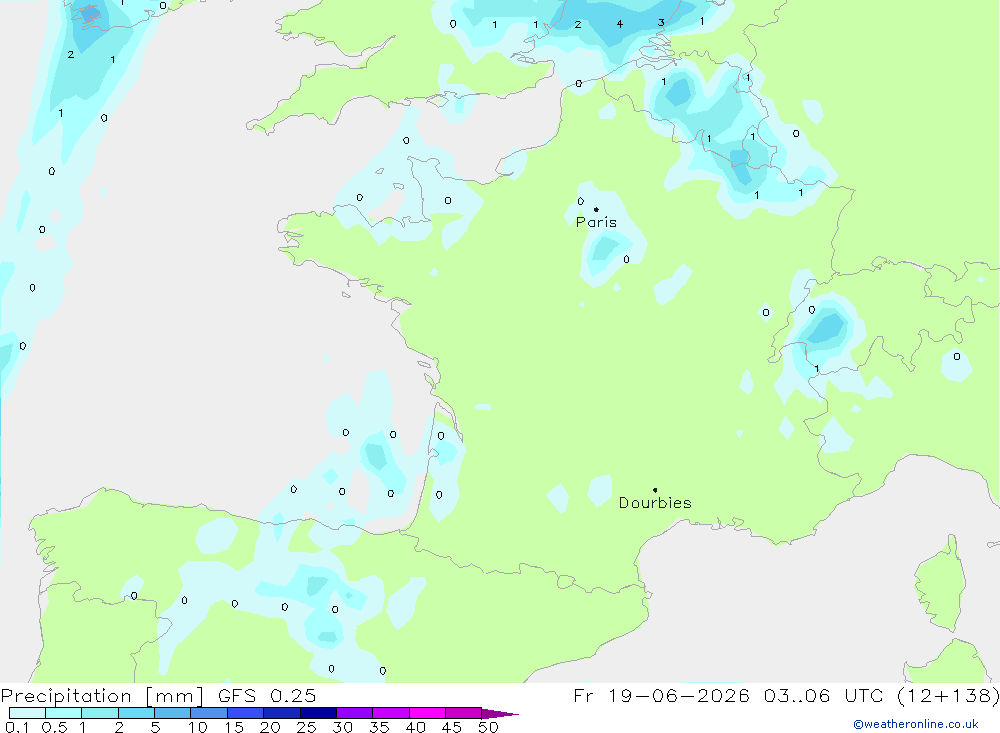This screenshot has height=733, width=1000.
Task: Pick the 15–20 mm legend swatch
Action: point(246,713)
